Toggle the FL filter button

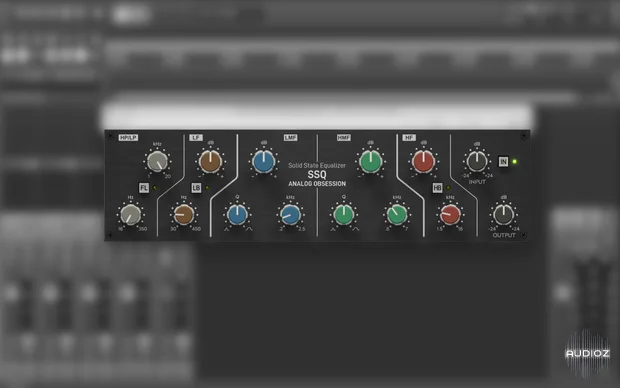tap(144, 188)
